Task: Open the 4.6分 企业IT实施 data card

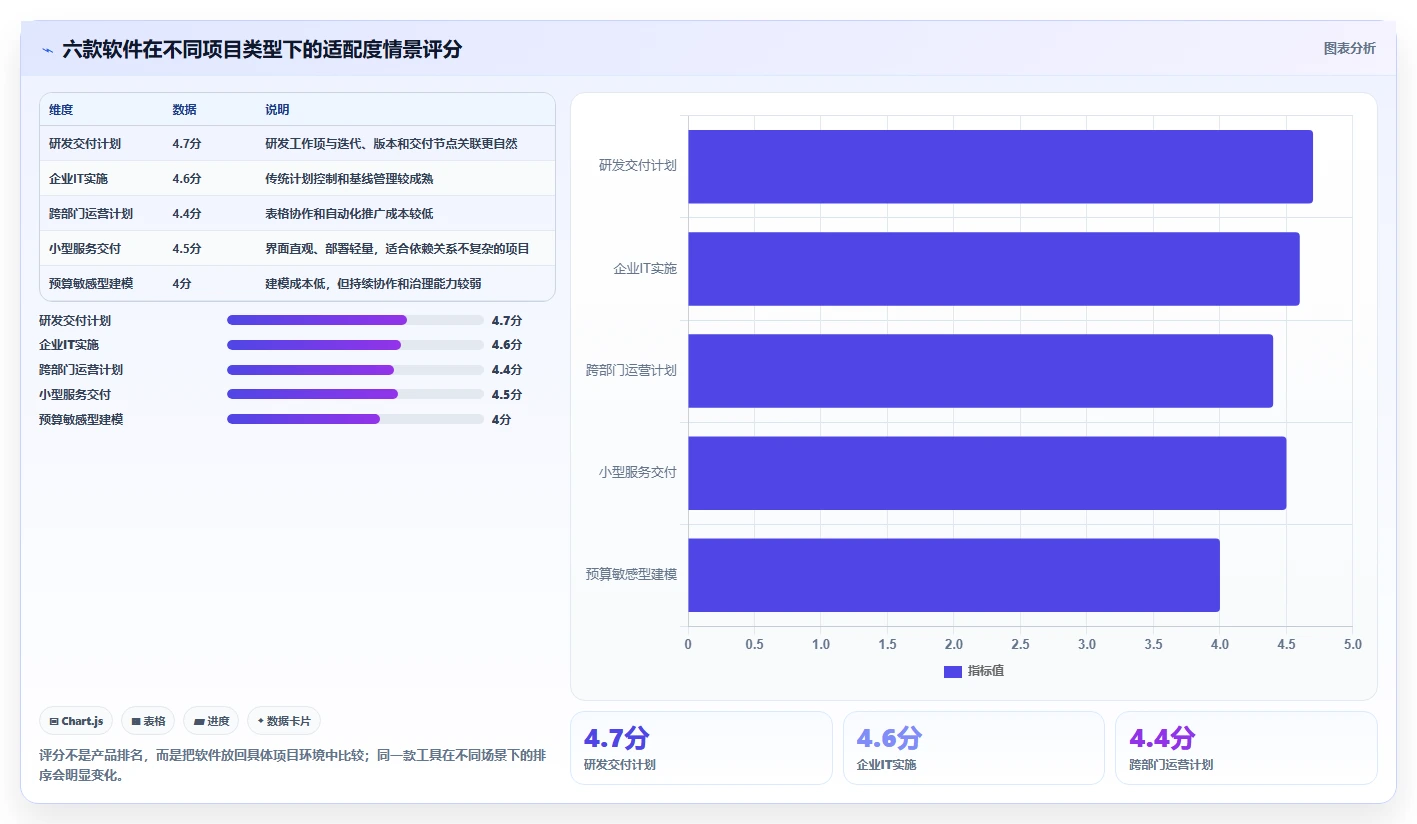Action: pyautogui.click(x=974, y=748)
